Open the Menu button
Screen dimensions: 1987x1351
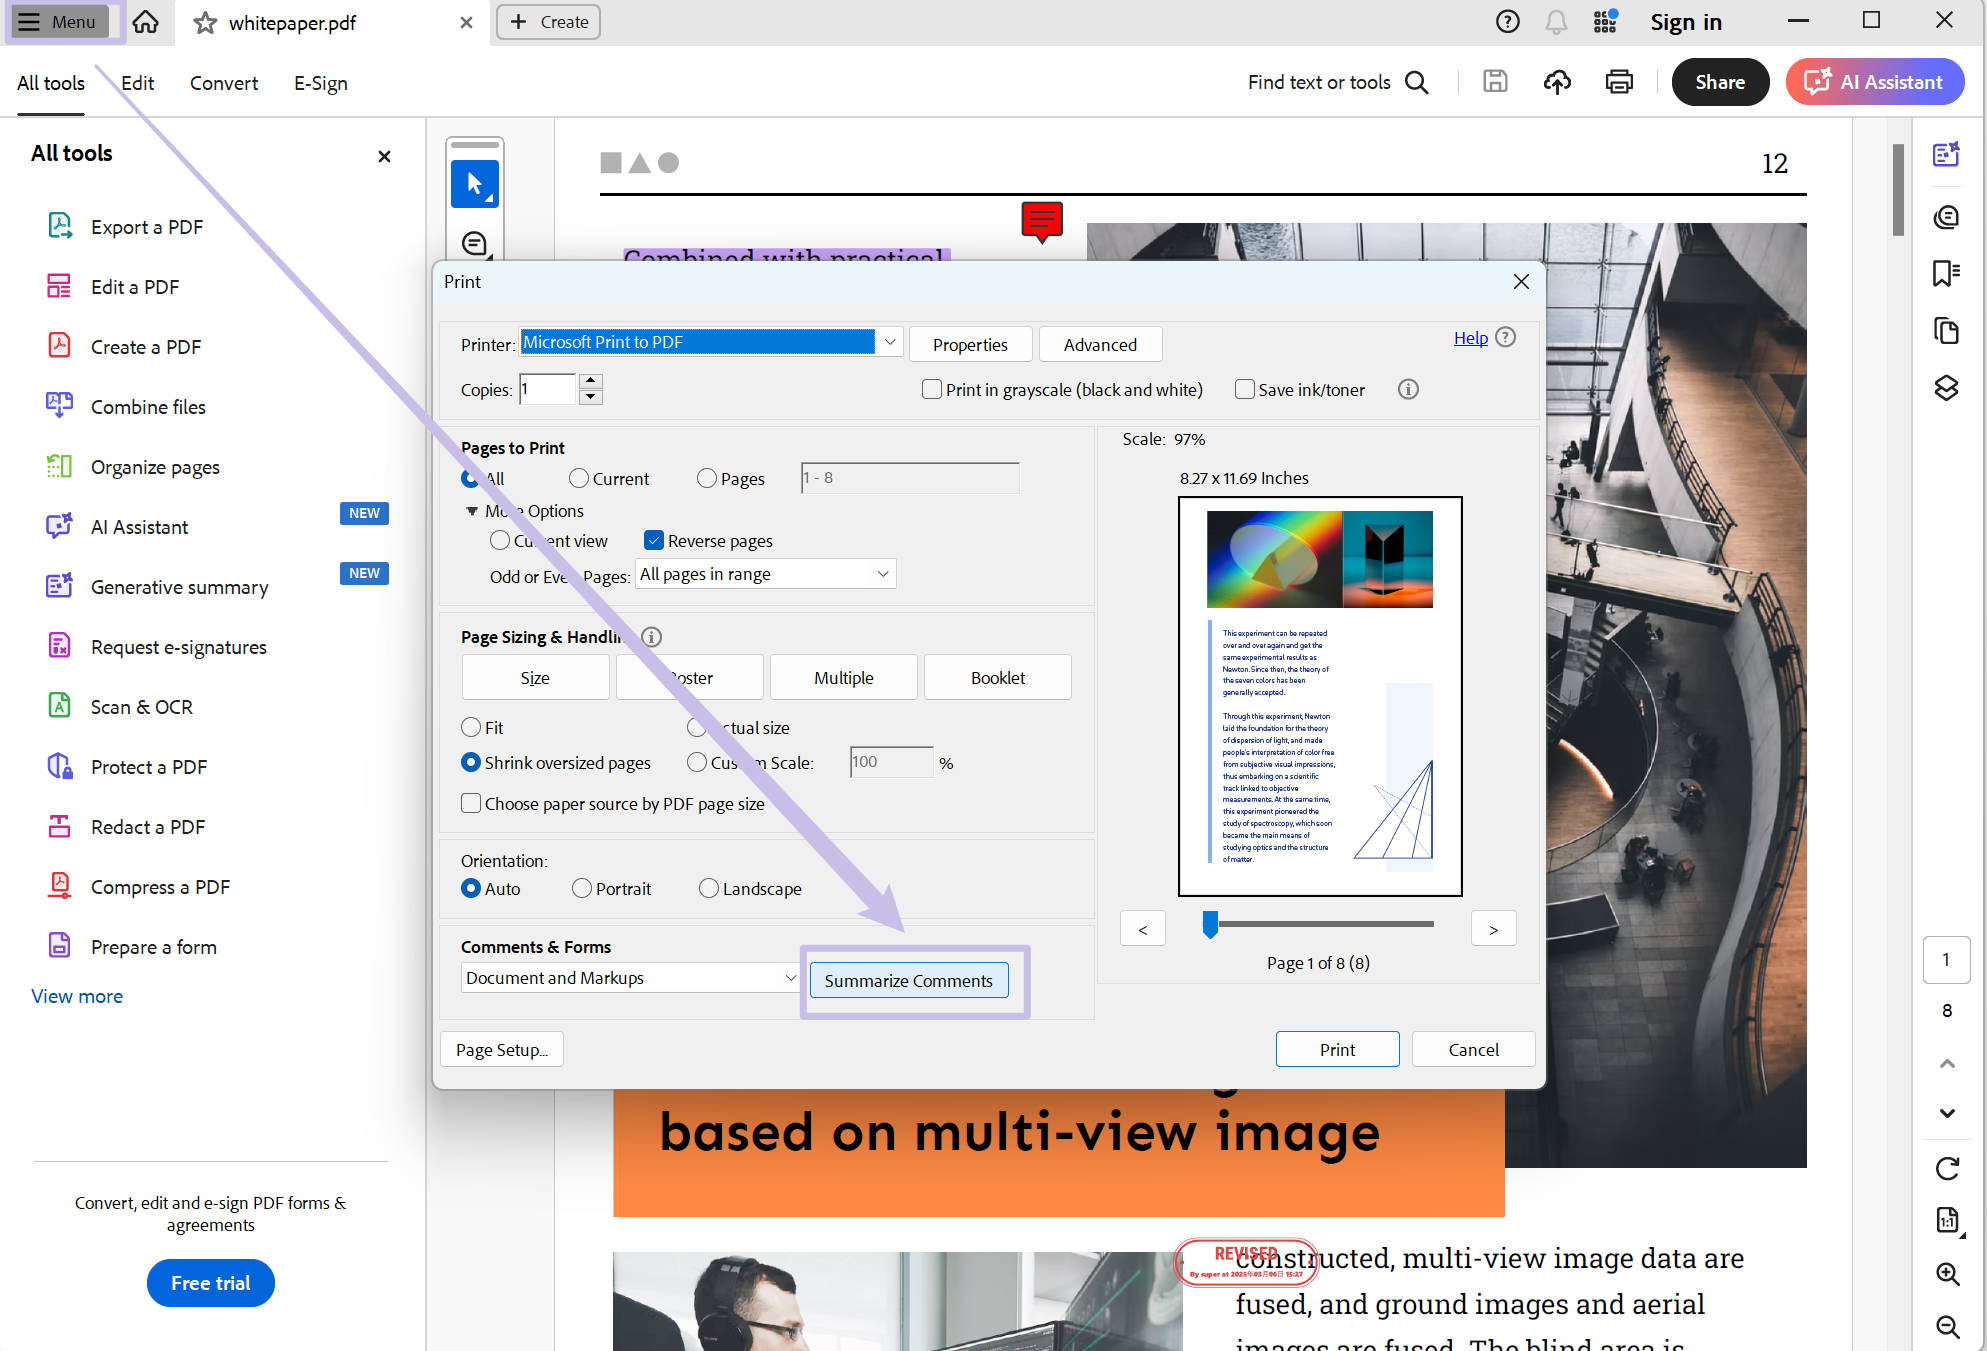click(58, 22)
